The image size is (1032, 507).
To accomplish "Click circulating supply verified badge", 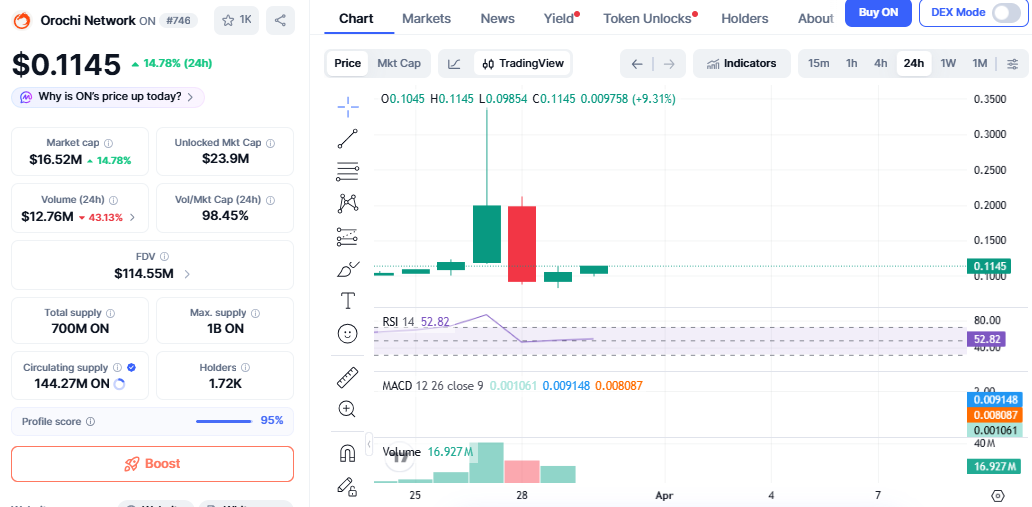I will pyautogui.click(x=132, y=367).
